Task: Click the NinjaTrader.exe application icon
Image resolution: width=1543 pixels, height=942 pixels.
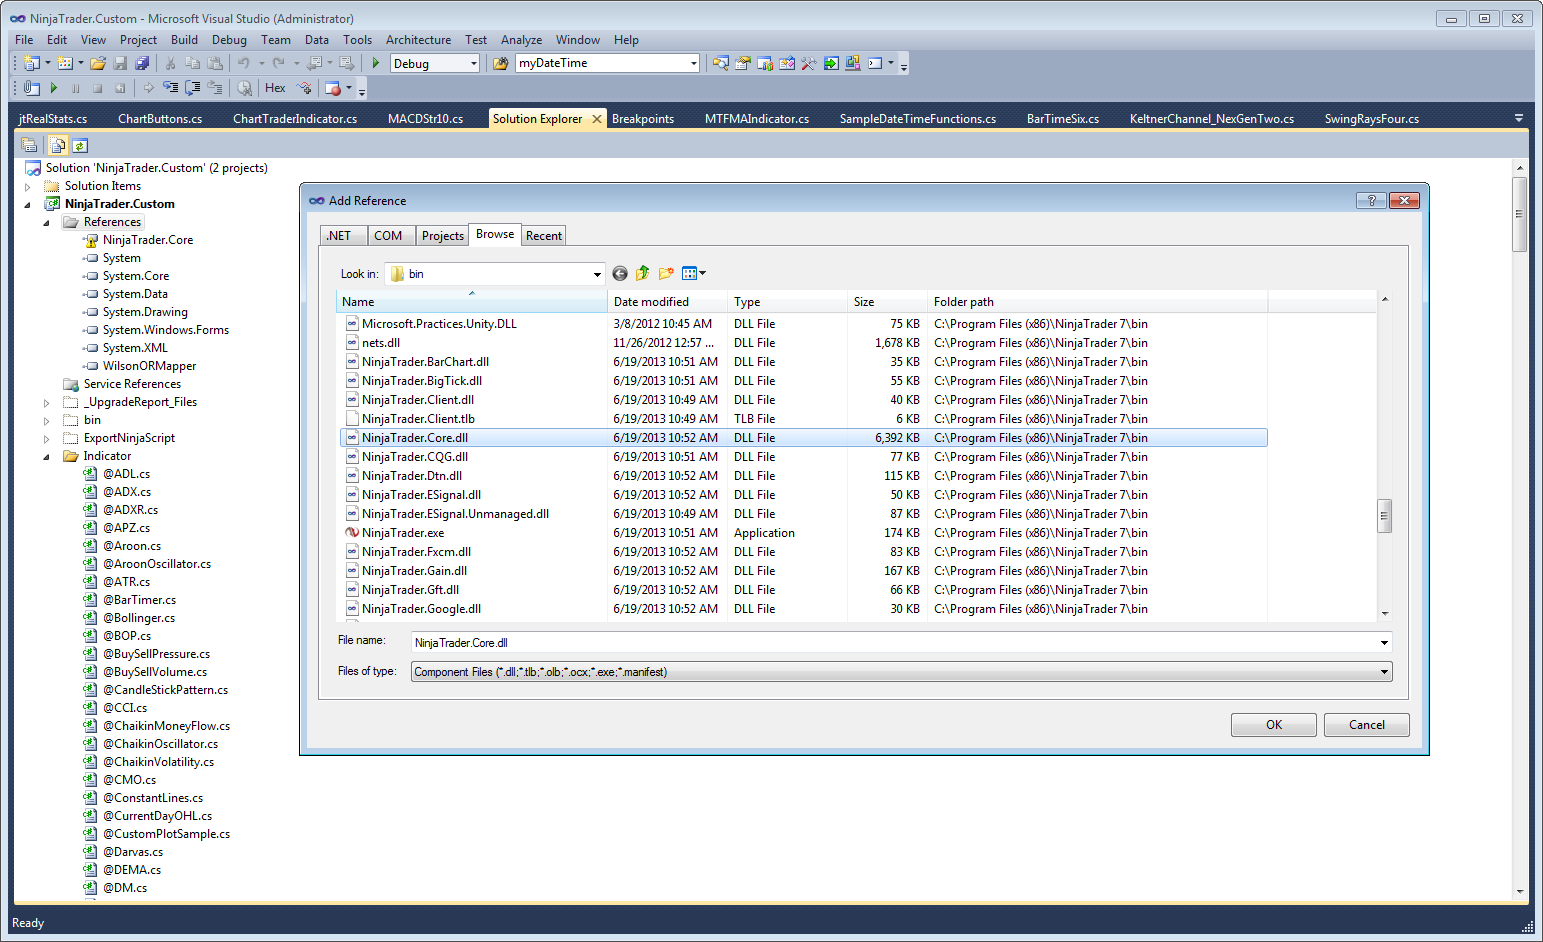Action: [x=352, y=533]
